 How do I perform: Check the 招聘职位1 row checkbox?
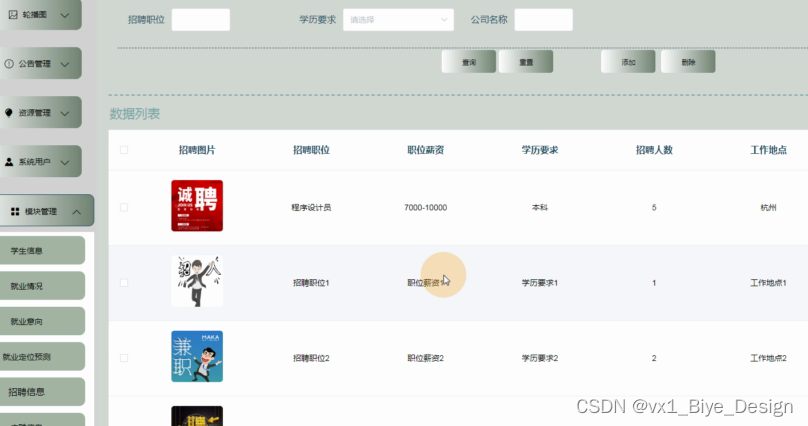click(124, 283)
